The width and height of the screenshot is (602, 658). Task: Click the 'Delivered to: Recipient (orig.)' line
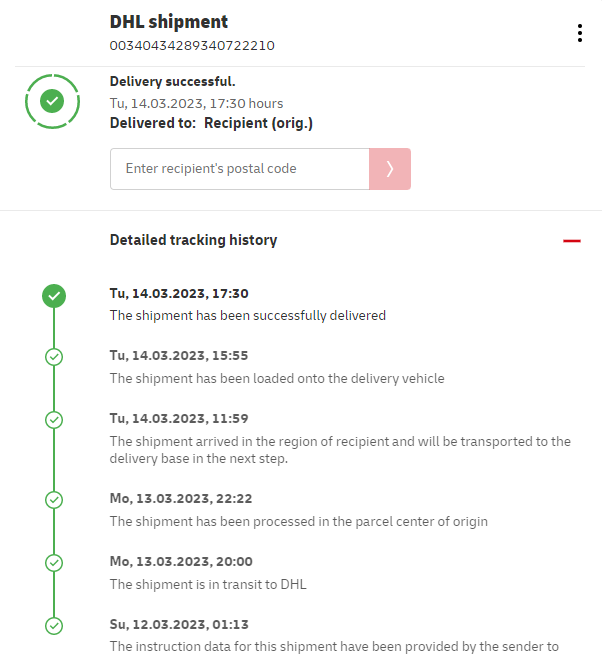click(211, 123)
